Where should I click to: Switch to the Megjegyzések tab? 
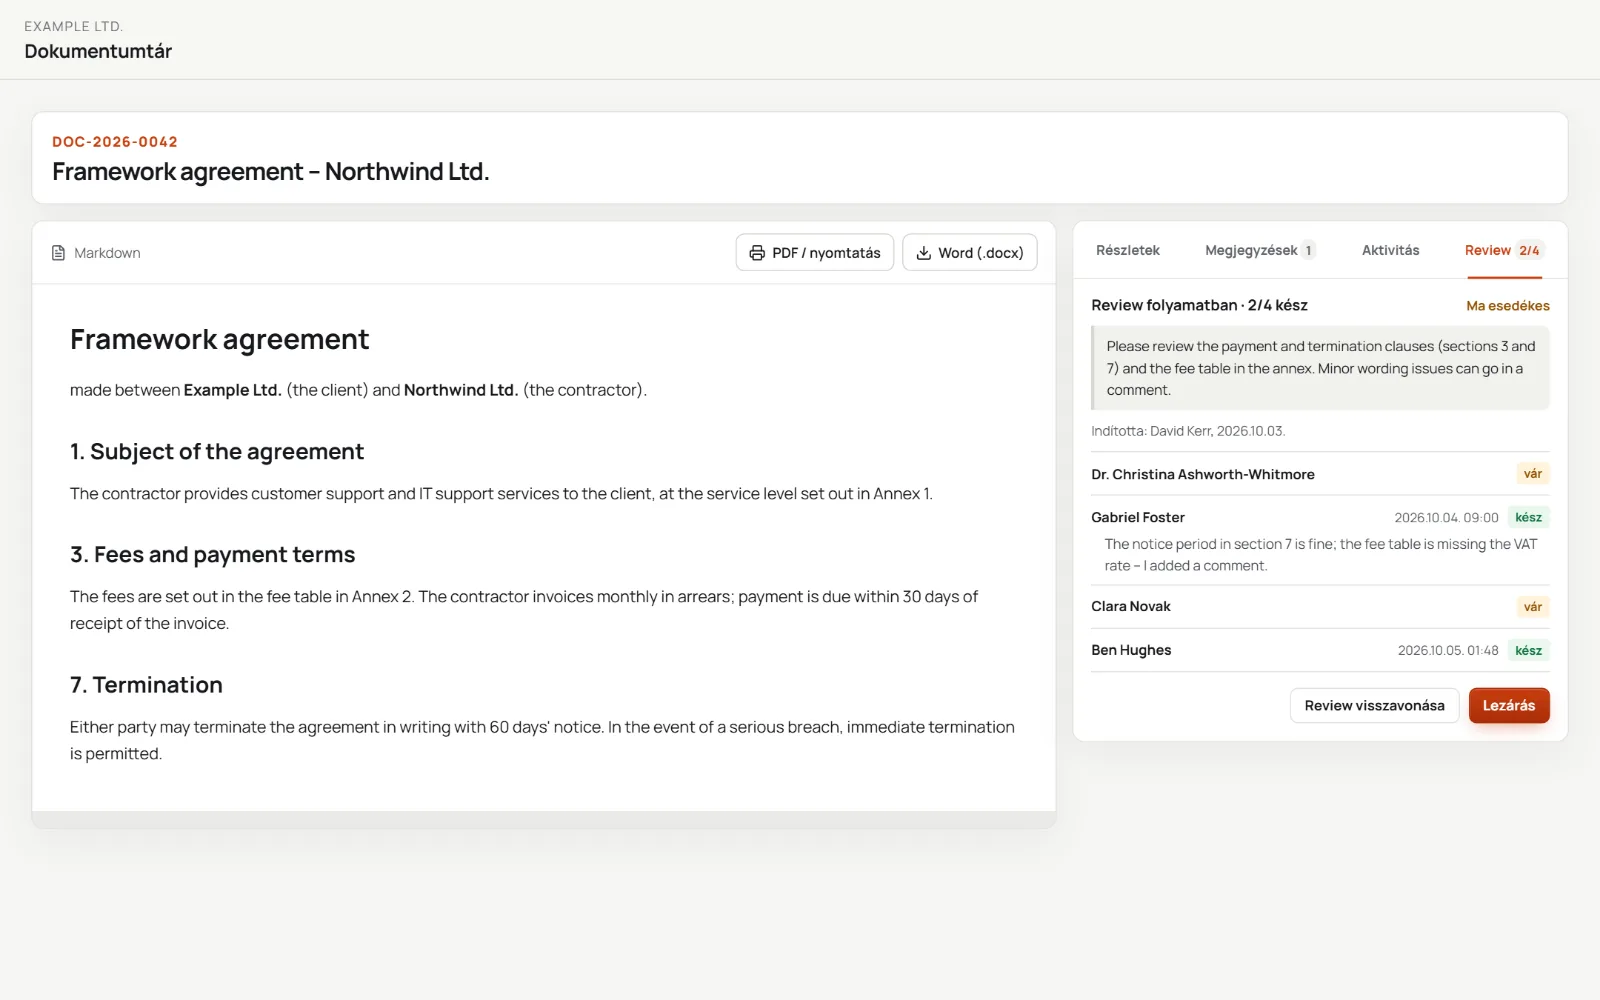[1260, 250]
